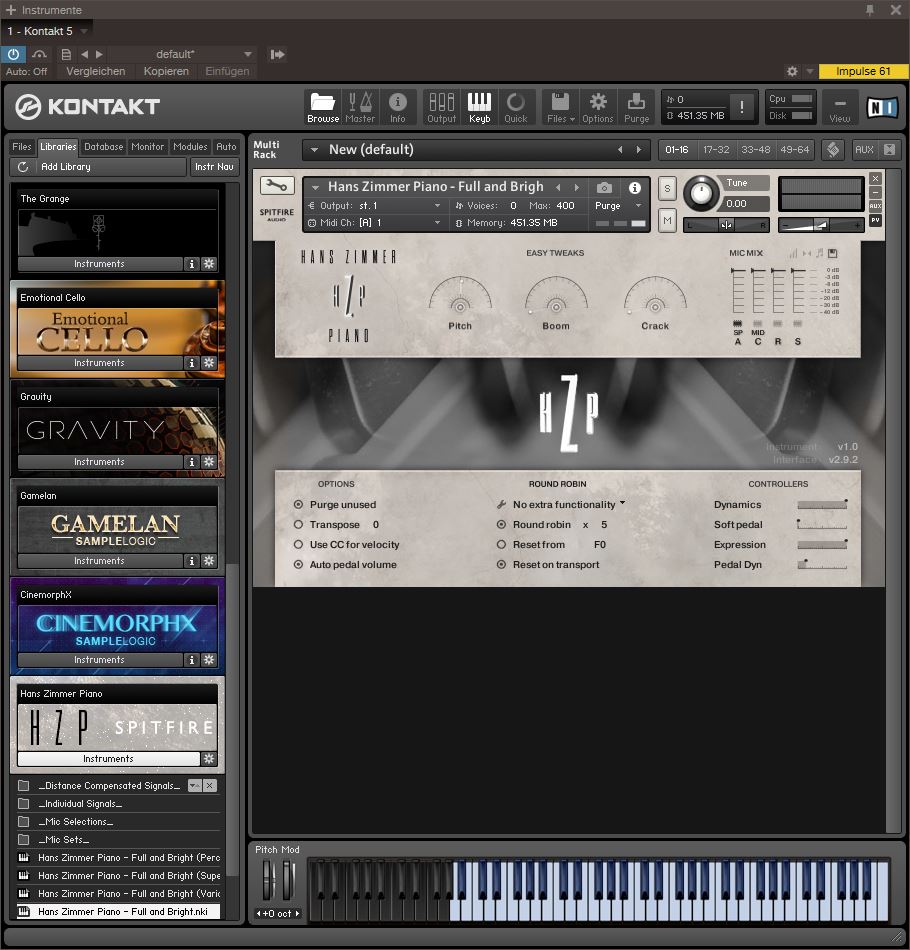910x950 pixels.
Task: Adjust the Expression controller slider
Action: coord(822,545)
